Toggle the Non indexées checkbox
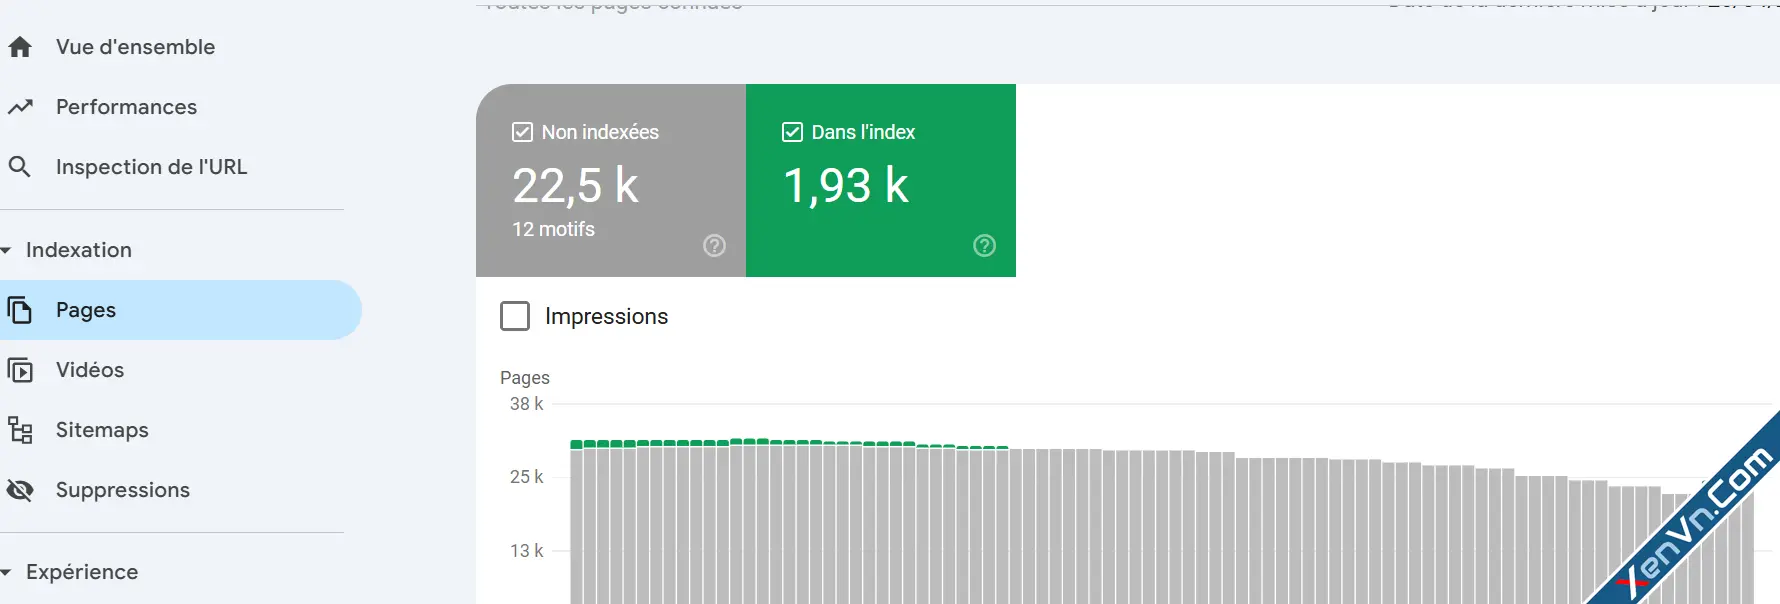 pyautogui.click(x=522, y=132)
